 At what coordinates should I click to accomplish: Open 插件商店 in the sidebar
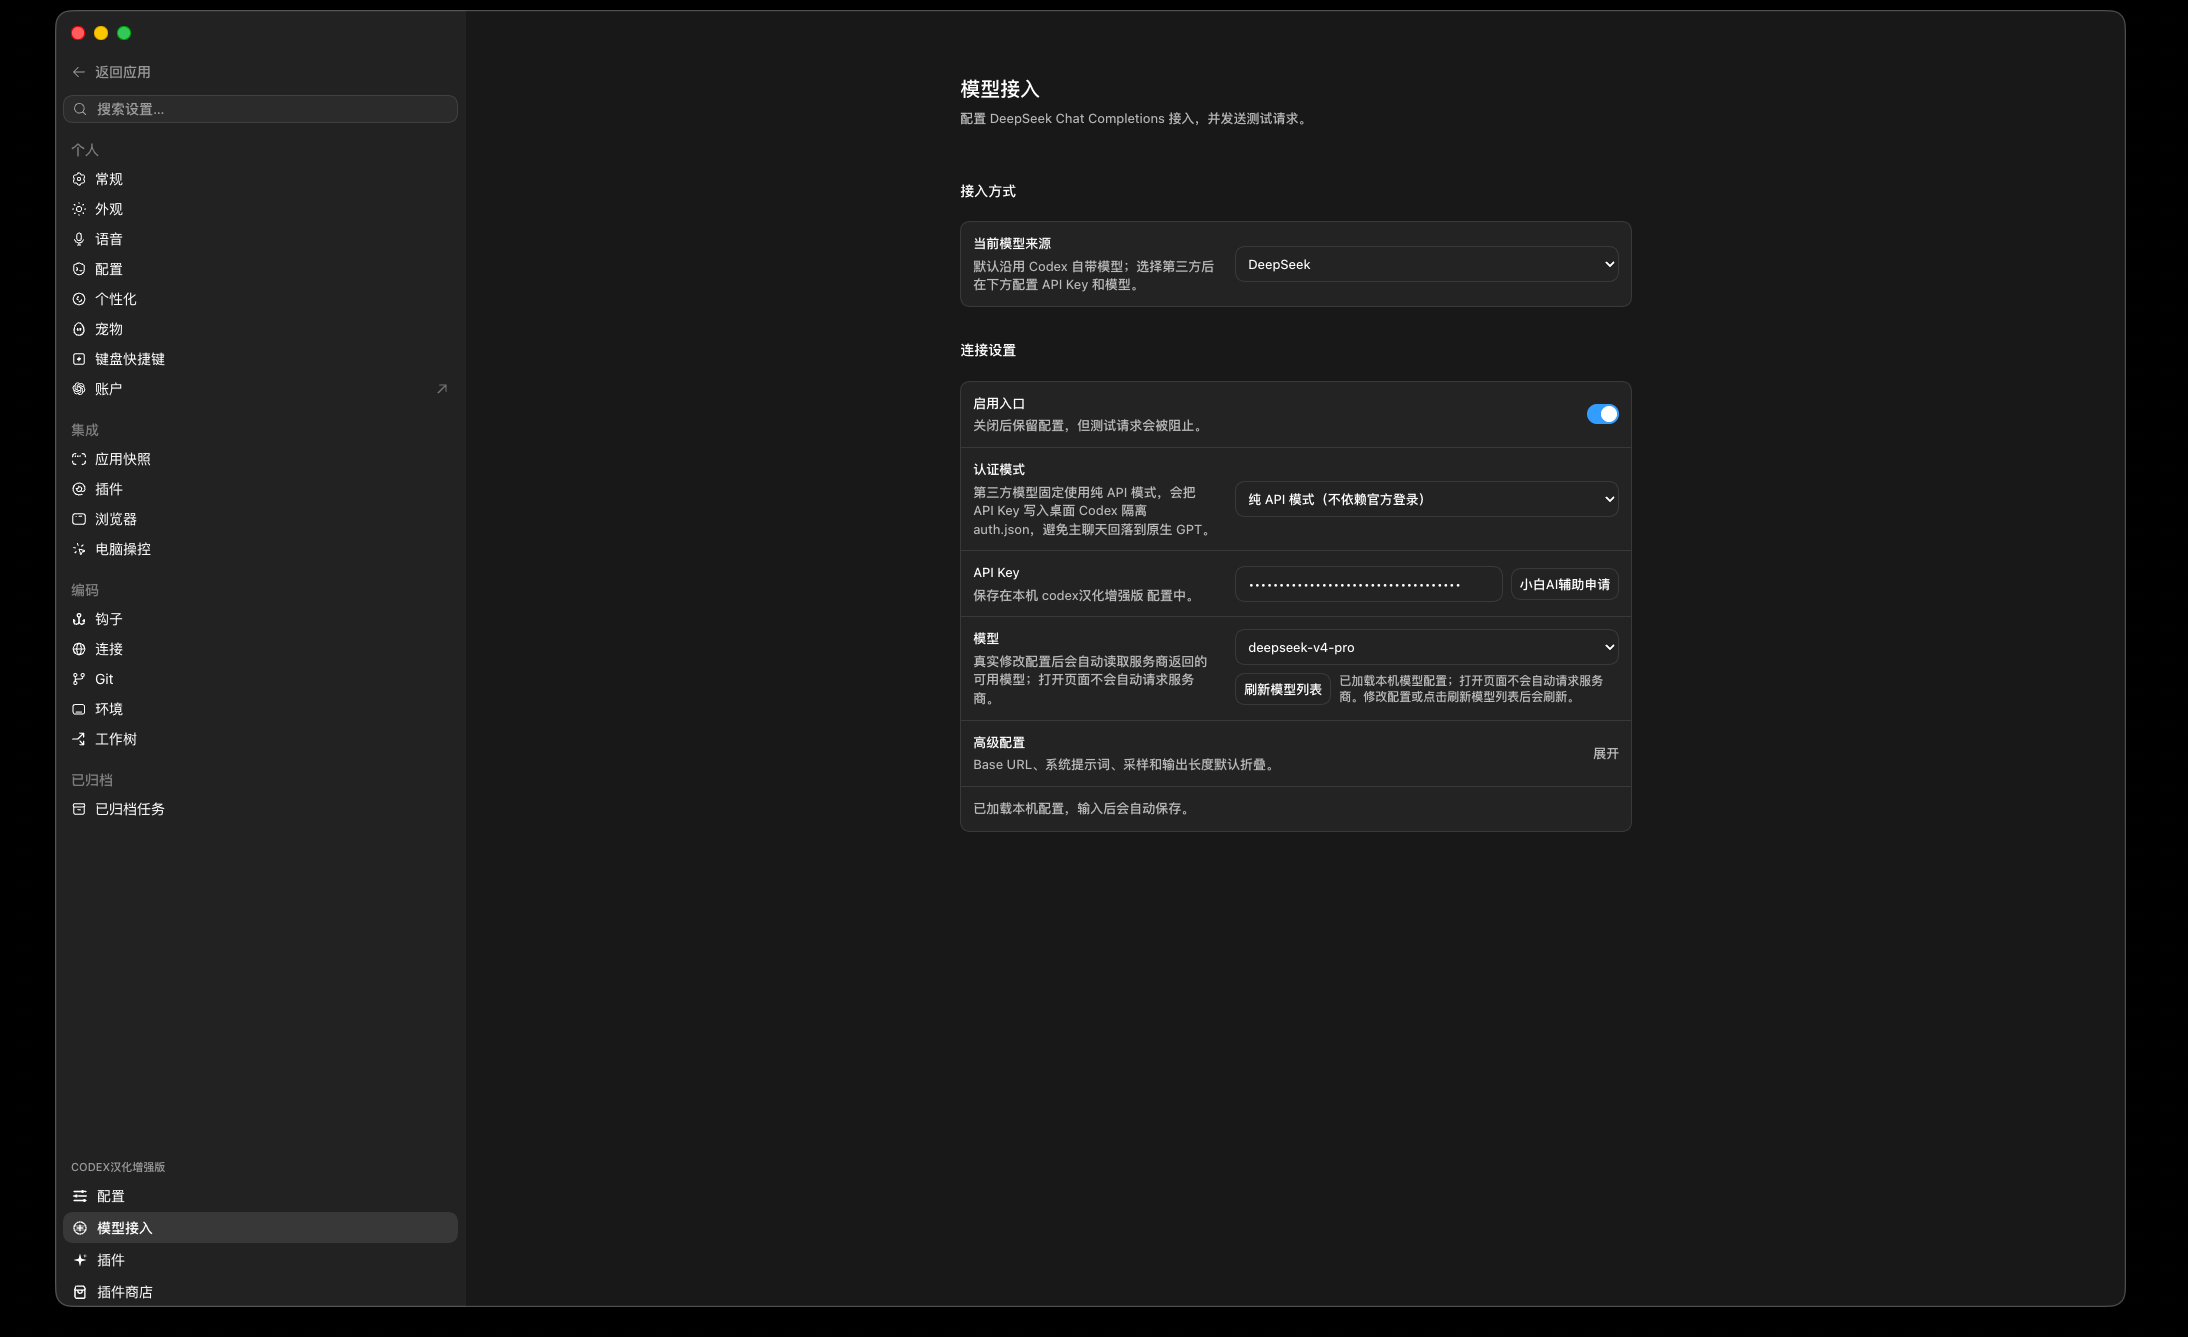click(260, 1292)
